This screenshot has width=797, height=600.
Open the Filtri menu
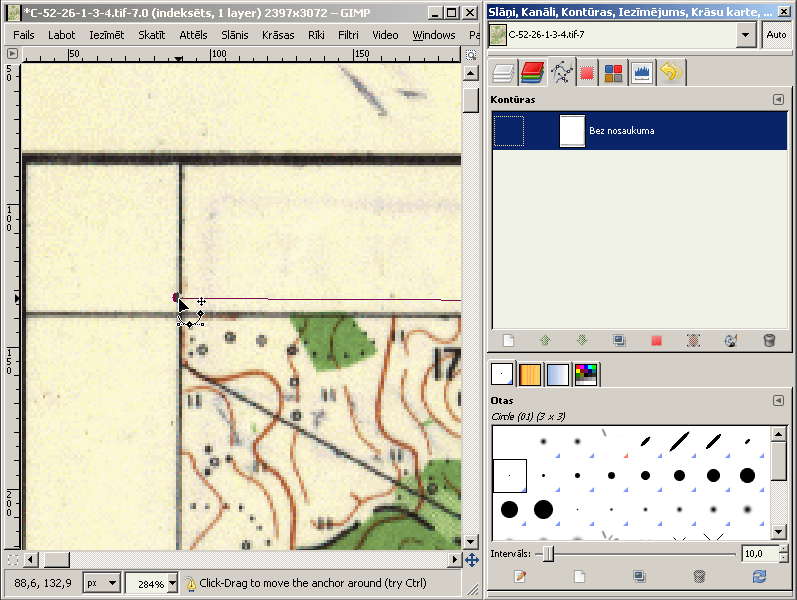click(348, 35)
